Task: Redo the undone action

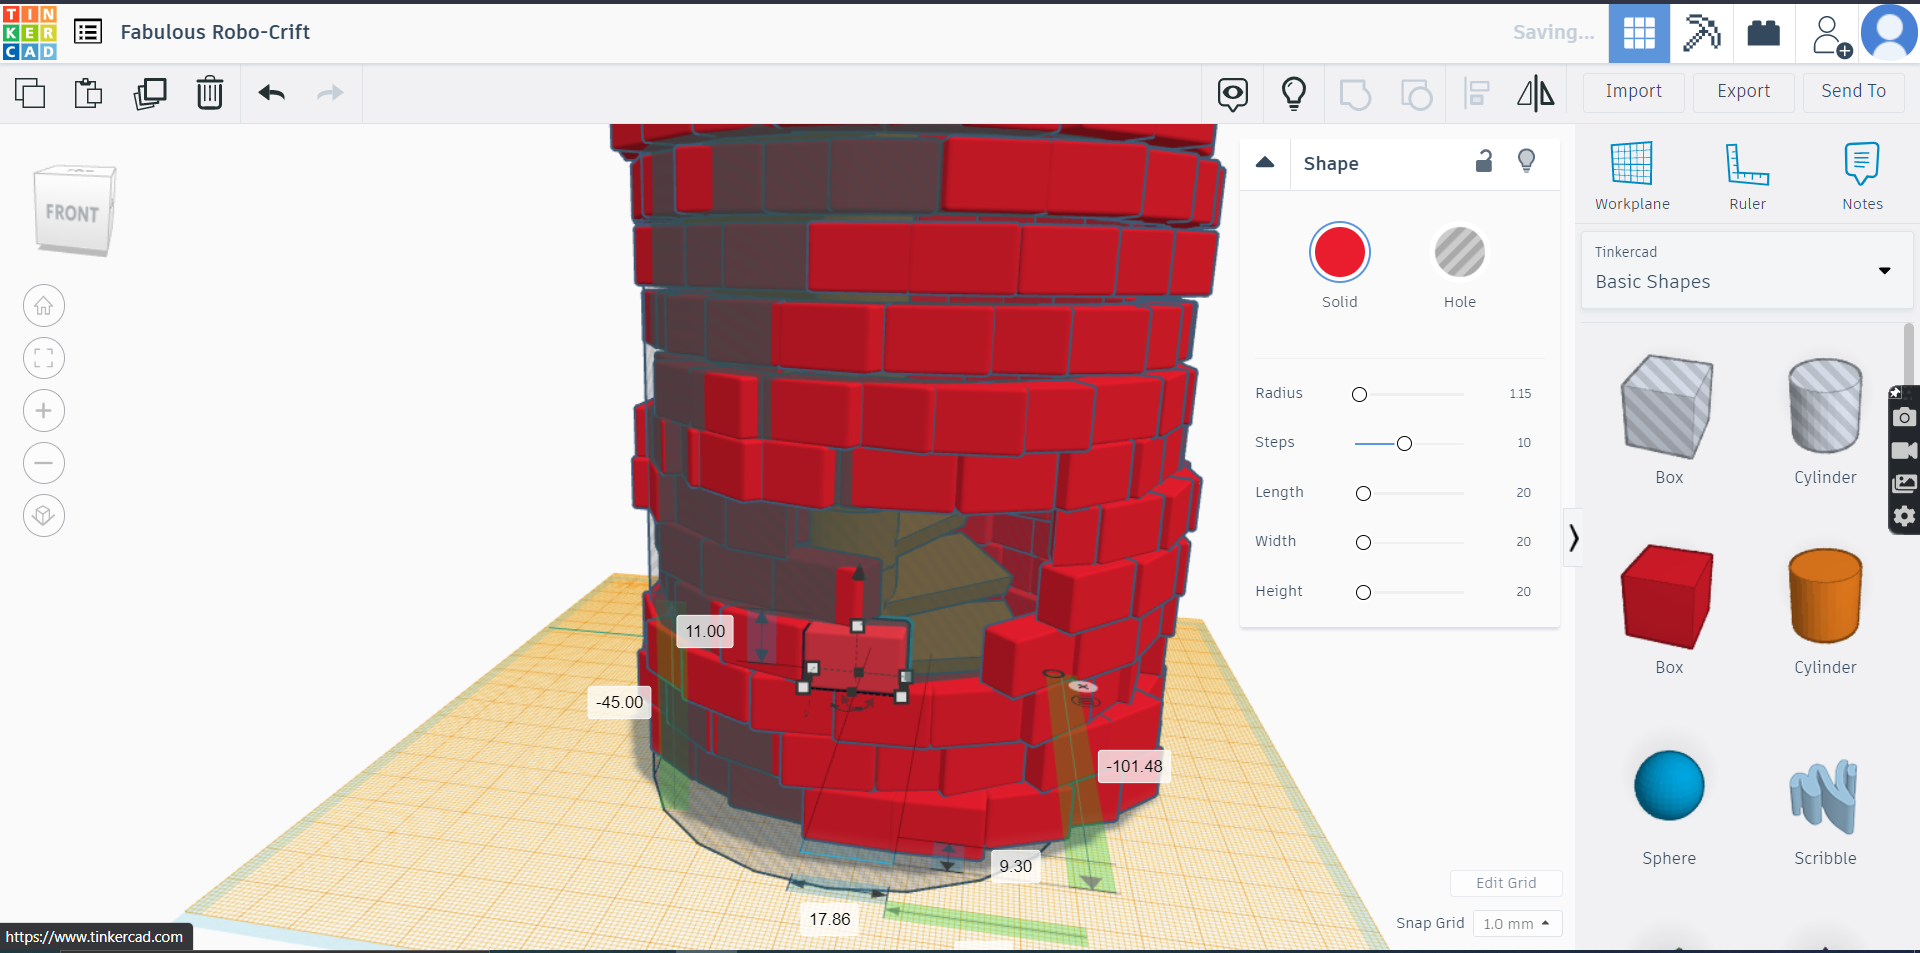Action: tap(330, 93)
